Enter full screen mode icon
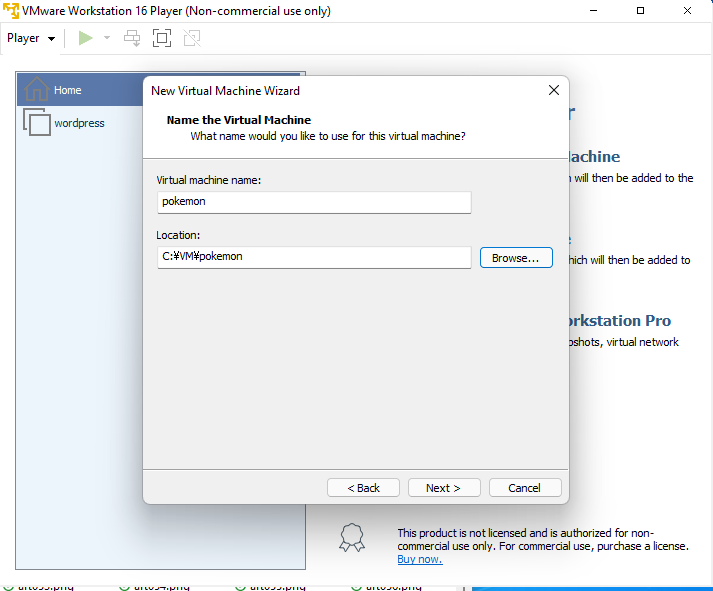Screen dimensions: 713x591 point(162,38)
